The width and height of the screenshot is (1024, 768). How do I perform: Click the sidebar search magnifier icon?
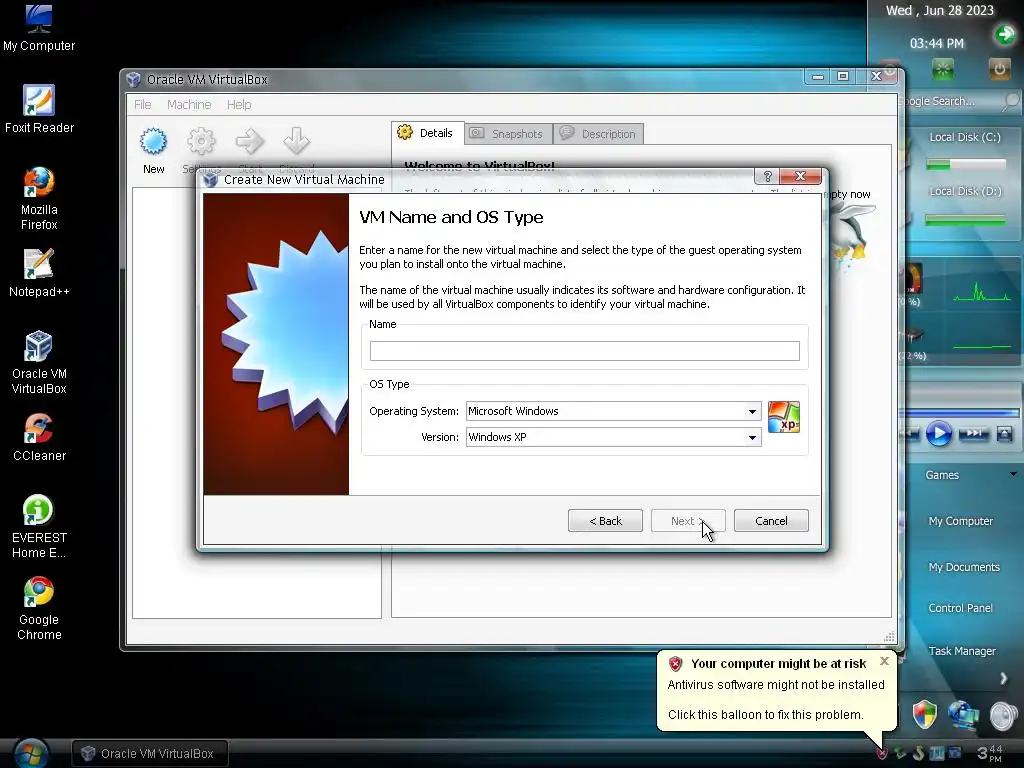click(x=1010, y=101)
